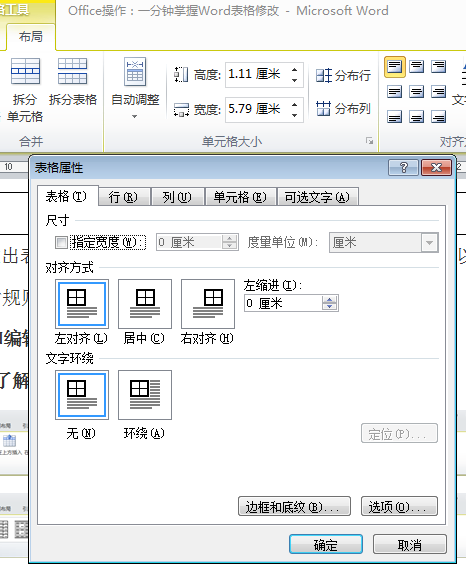
Task: Click 取消 to cancel the dialog
Action: 410,544
